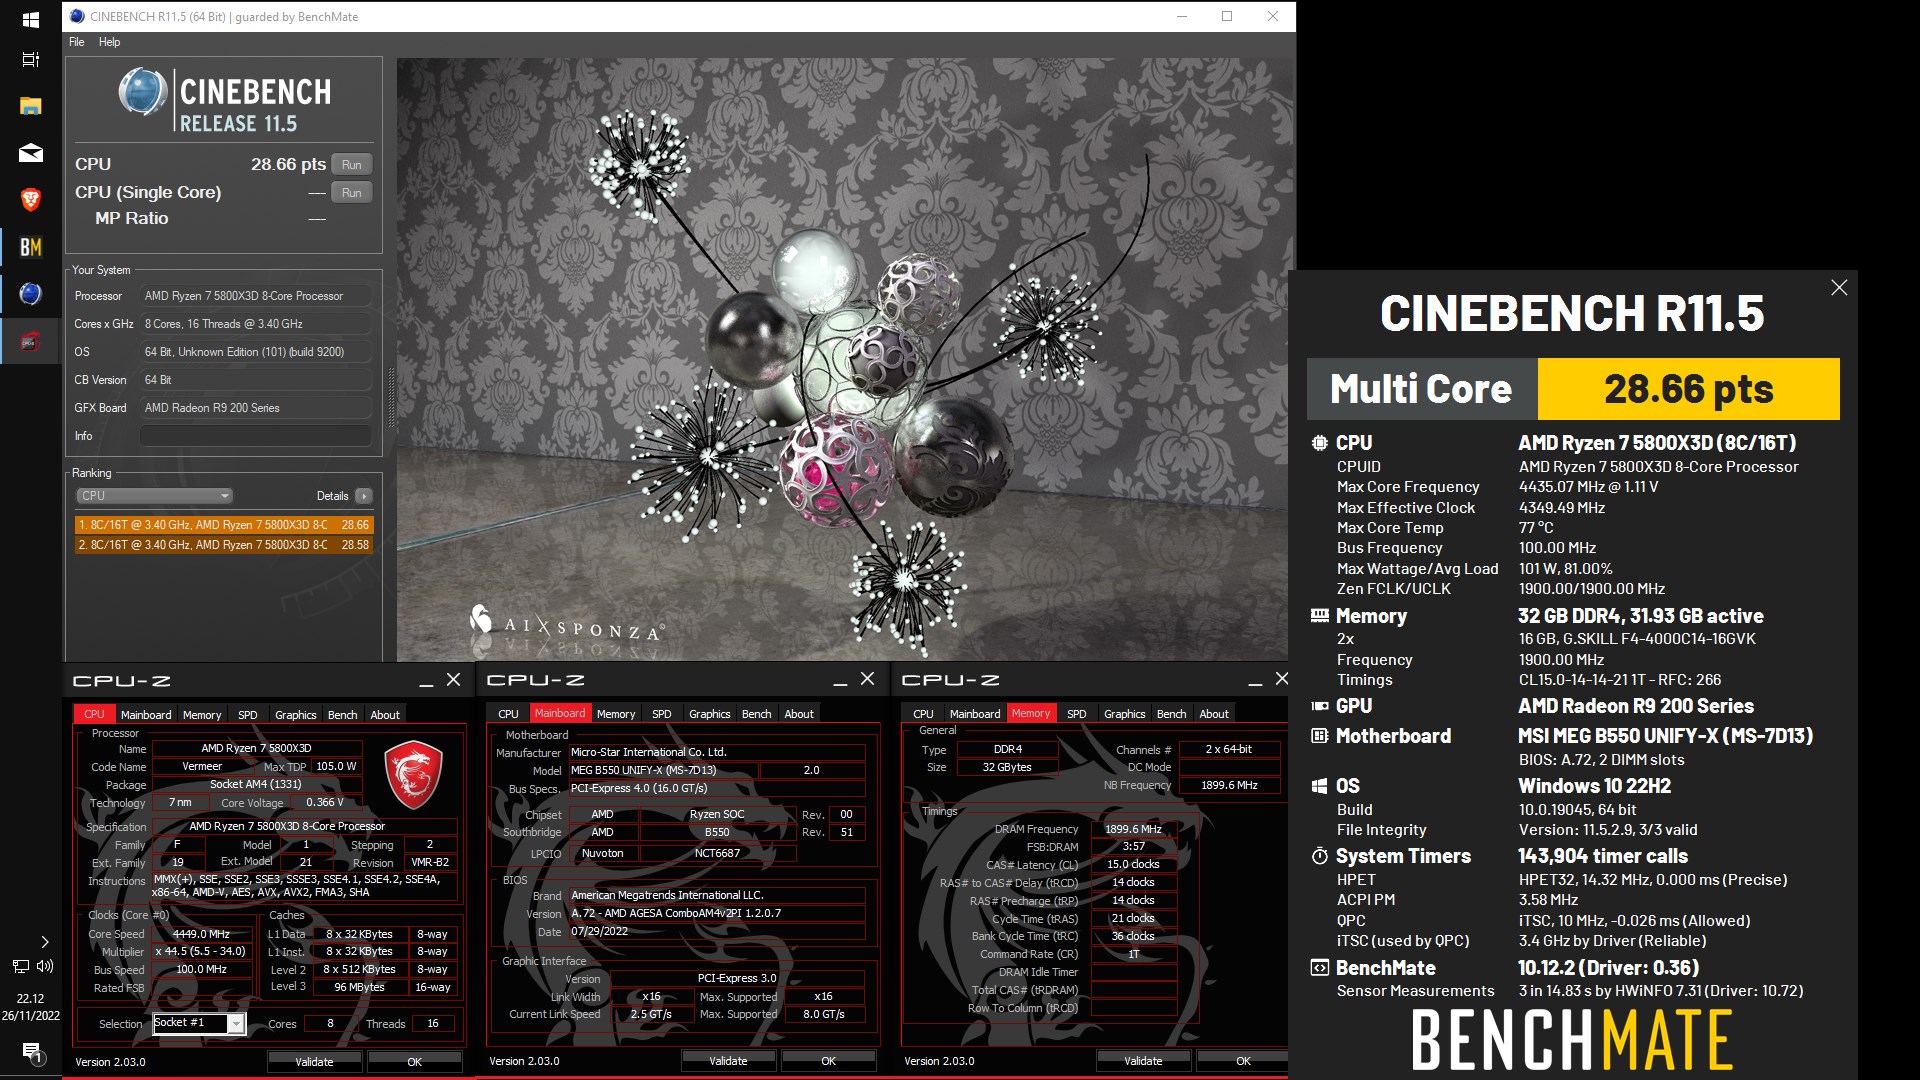Open the Help menu in Cinebench
The height and width of the screenshot is (1080, 1920).
point(110,42)
